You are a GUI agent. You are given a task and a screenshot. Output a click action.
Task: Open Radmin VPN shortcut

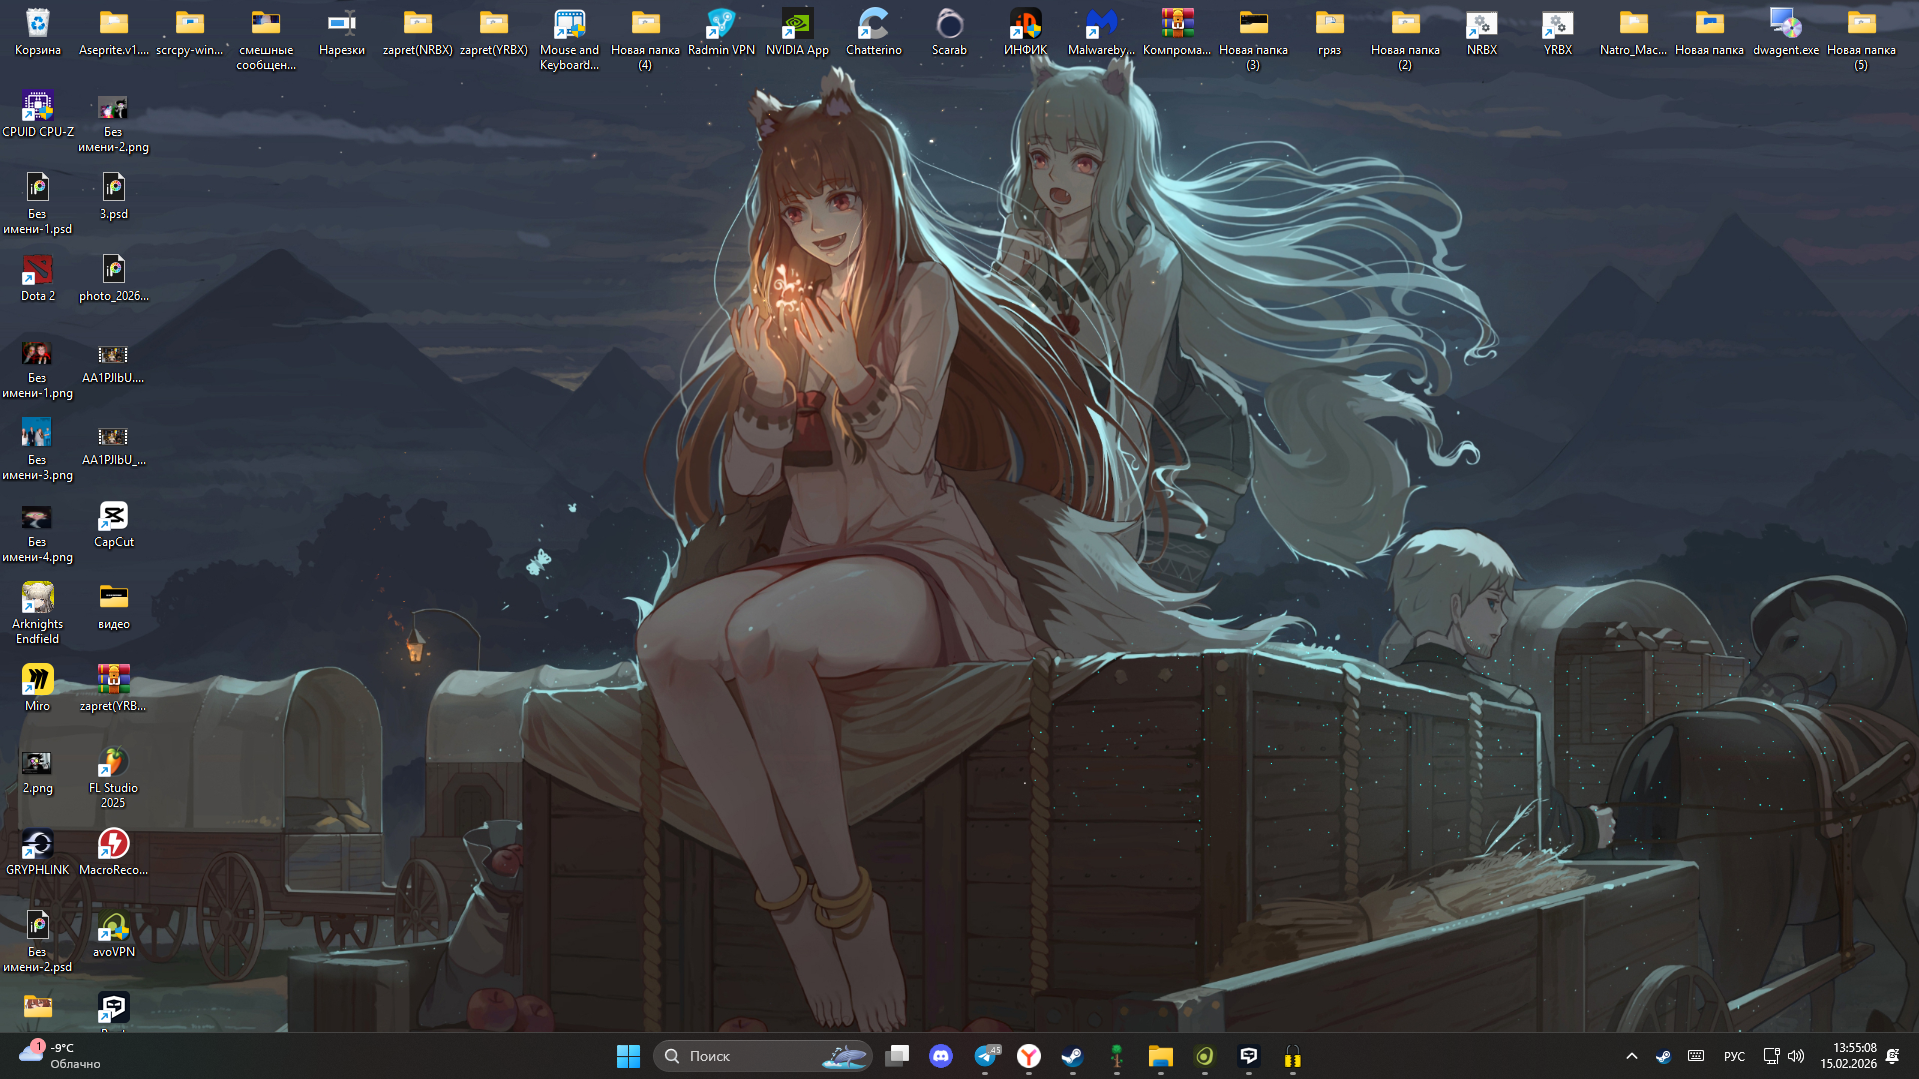point(721,25)
